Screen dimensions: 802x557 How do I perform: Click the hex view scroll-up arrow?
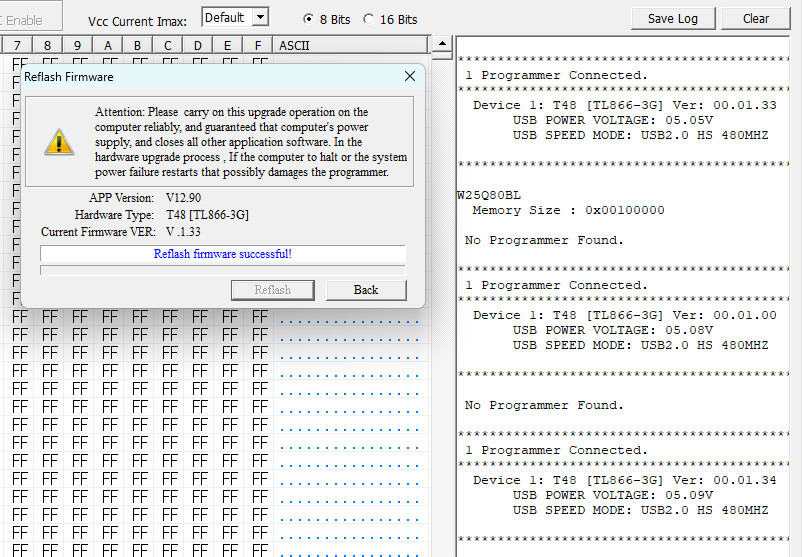click(x=442, y=43)
